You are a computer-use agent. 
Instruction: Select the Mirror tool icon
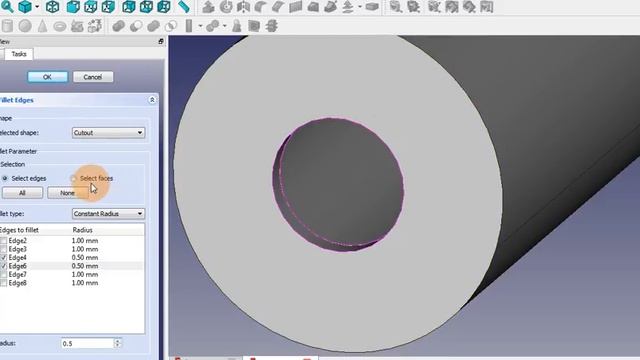coord(243,7)
